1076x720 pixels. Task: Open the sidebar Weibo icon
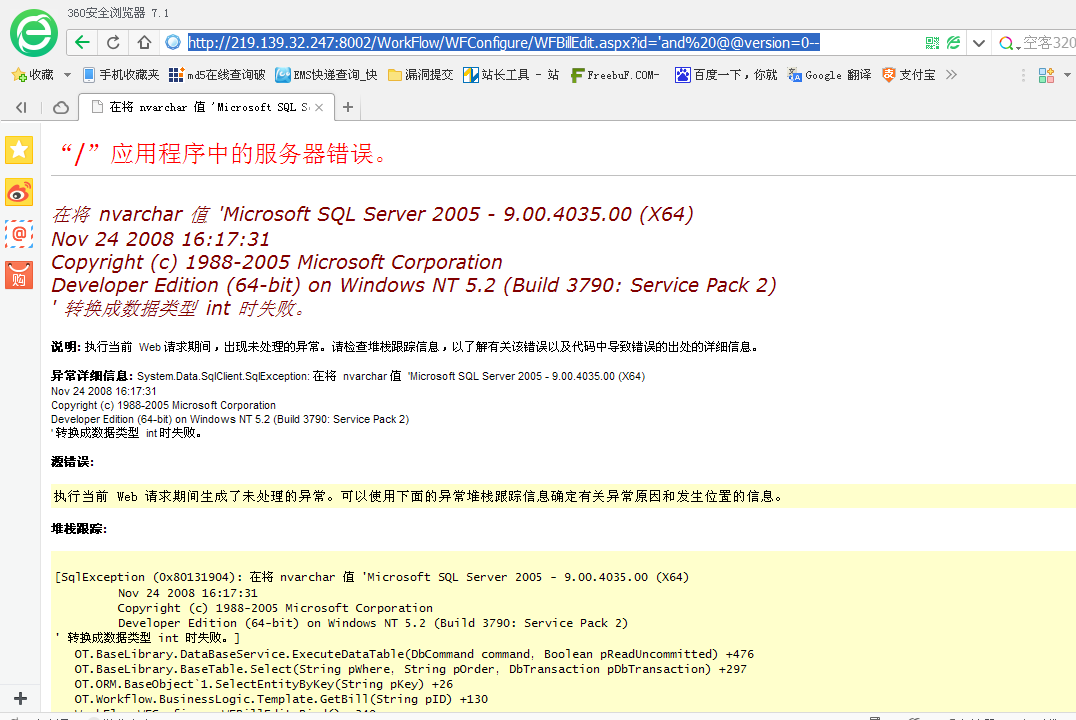19,192
